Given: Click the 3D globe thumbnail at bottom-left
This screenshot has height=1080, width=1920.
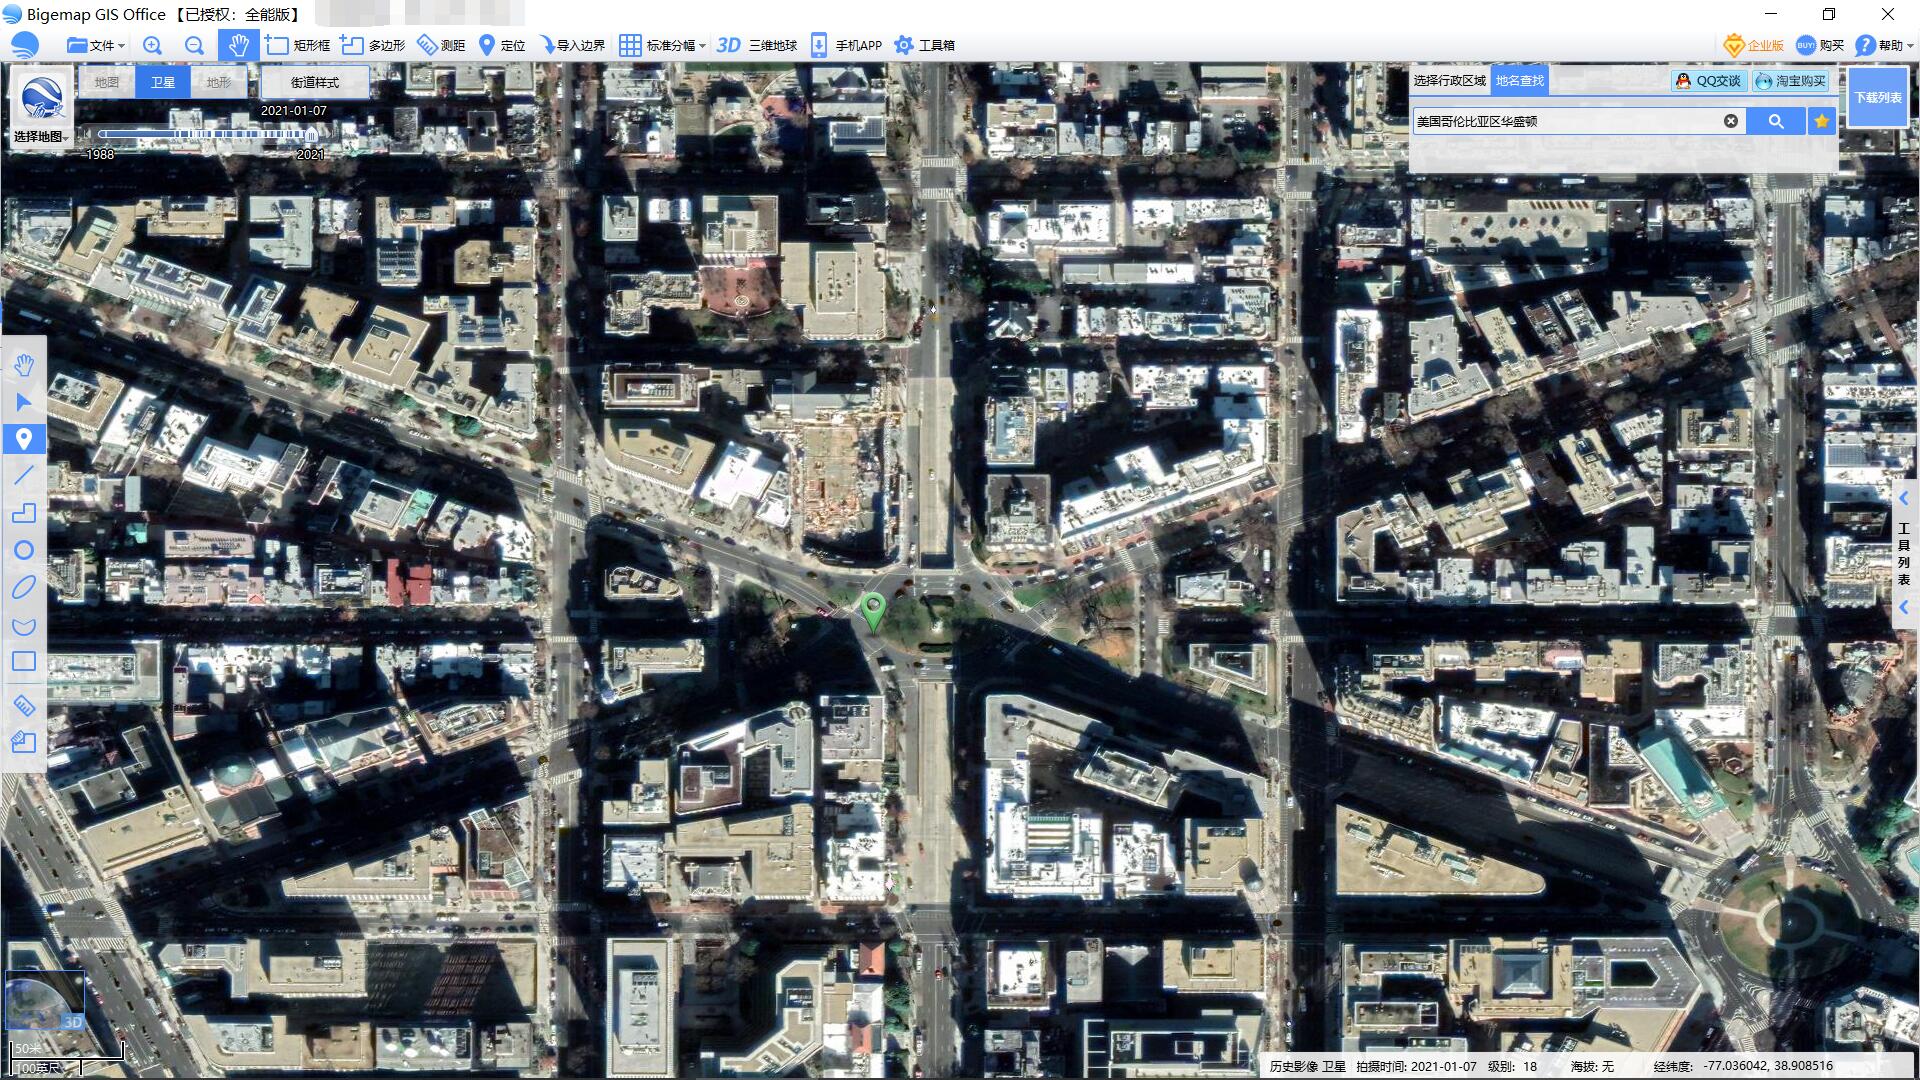Looking at the screenshot, I should click(45, 1001).
